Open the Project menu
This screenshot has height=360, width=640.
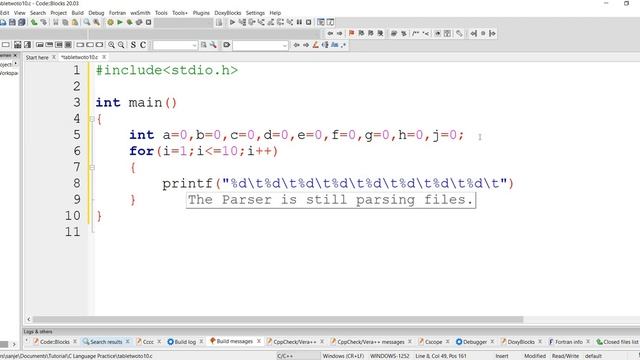tap(58, 13)
